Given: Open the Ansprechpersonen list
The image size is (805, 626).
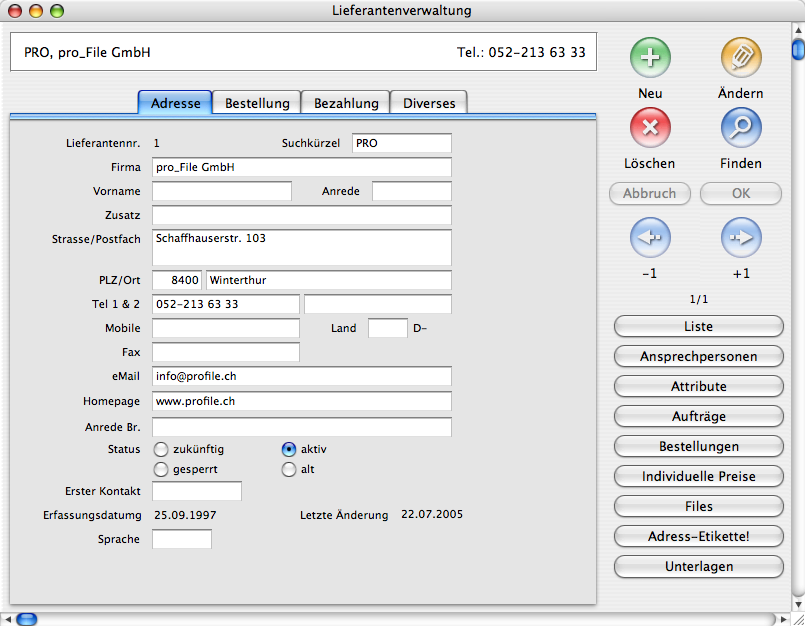Looking at the screenshot, I should coord(698,356).
